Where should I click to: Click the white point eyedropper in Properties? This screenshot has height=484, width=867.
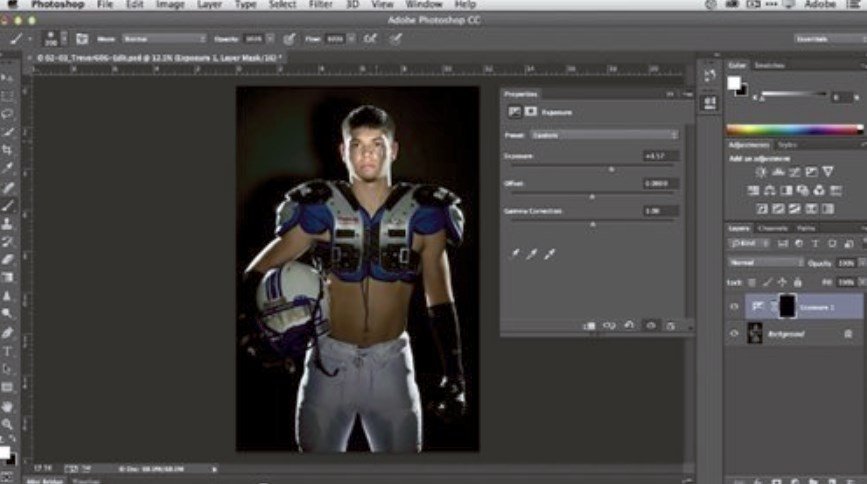(x=549, y=254)
